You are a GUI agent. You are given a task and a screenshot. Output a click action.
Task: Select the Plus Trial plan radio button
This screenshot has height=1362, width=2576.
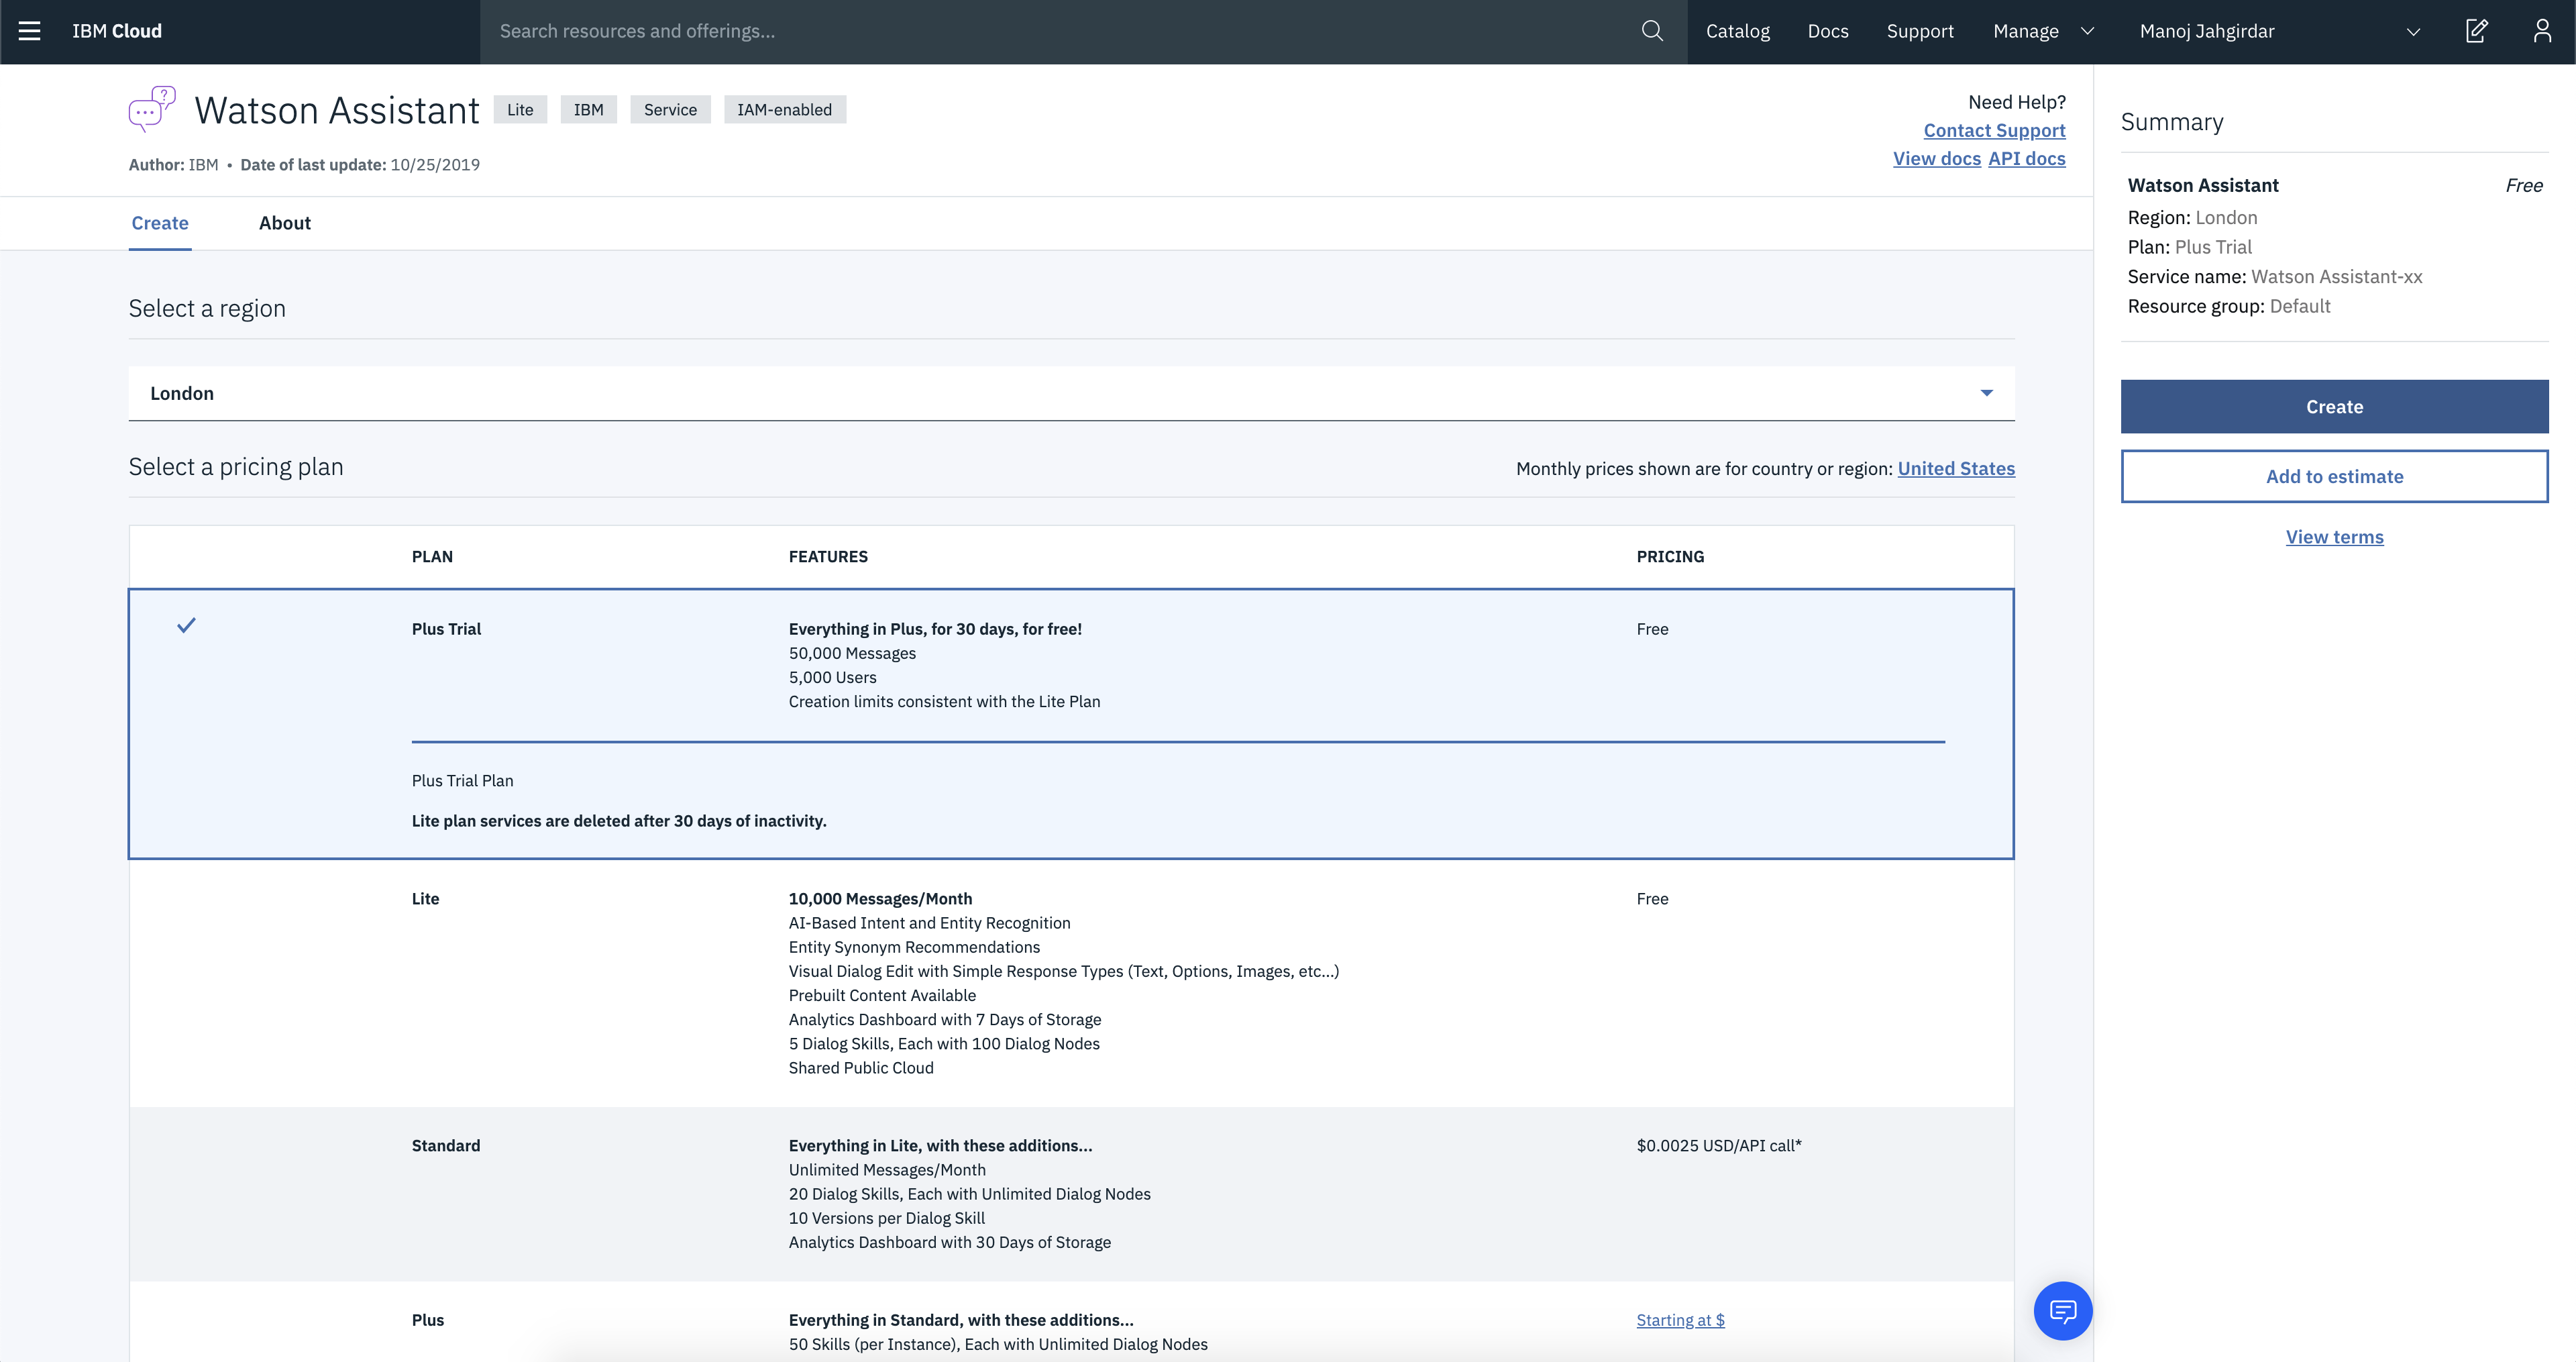click(x=186, y=625)
